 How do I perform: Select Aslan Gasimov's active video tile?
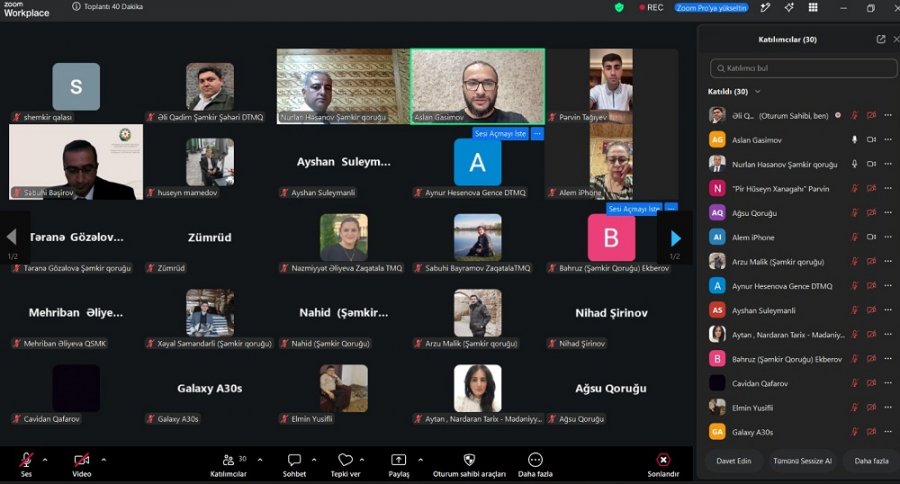pos(478,86)
